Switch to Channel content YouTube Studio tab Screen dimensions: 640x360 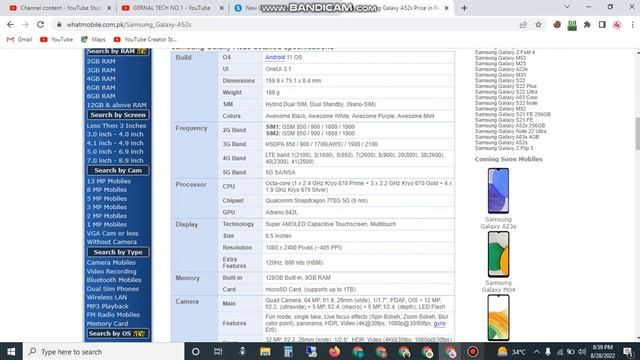60,8
